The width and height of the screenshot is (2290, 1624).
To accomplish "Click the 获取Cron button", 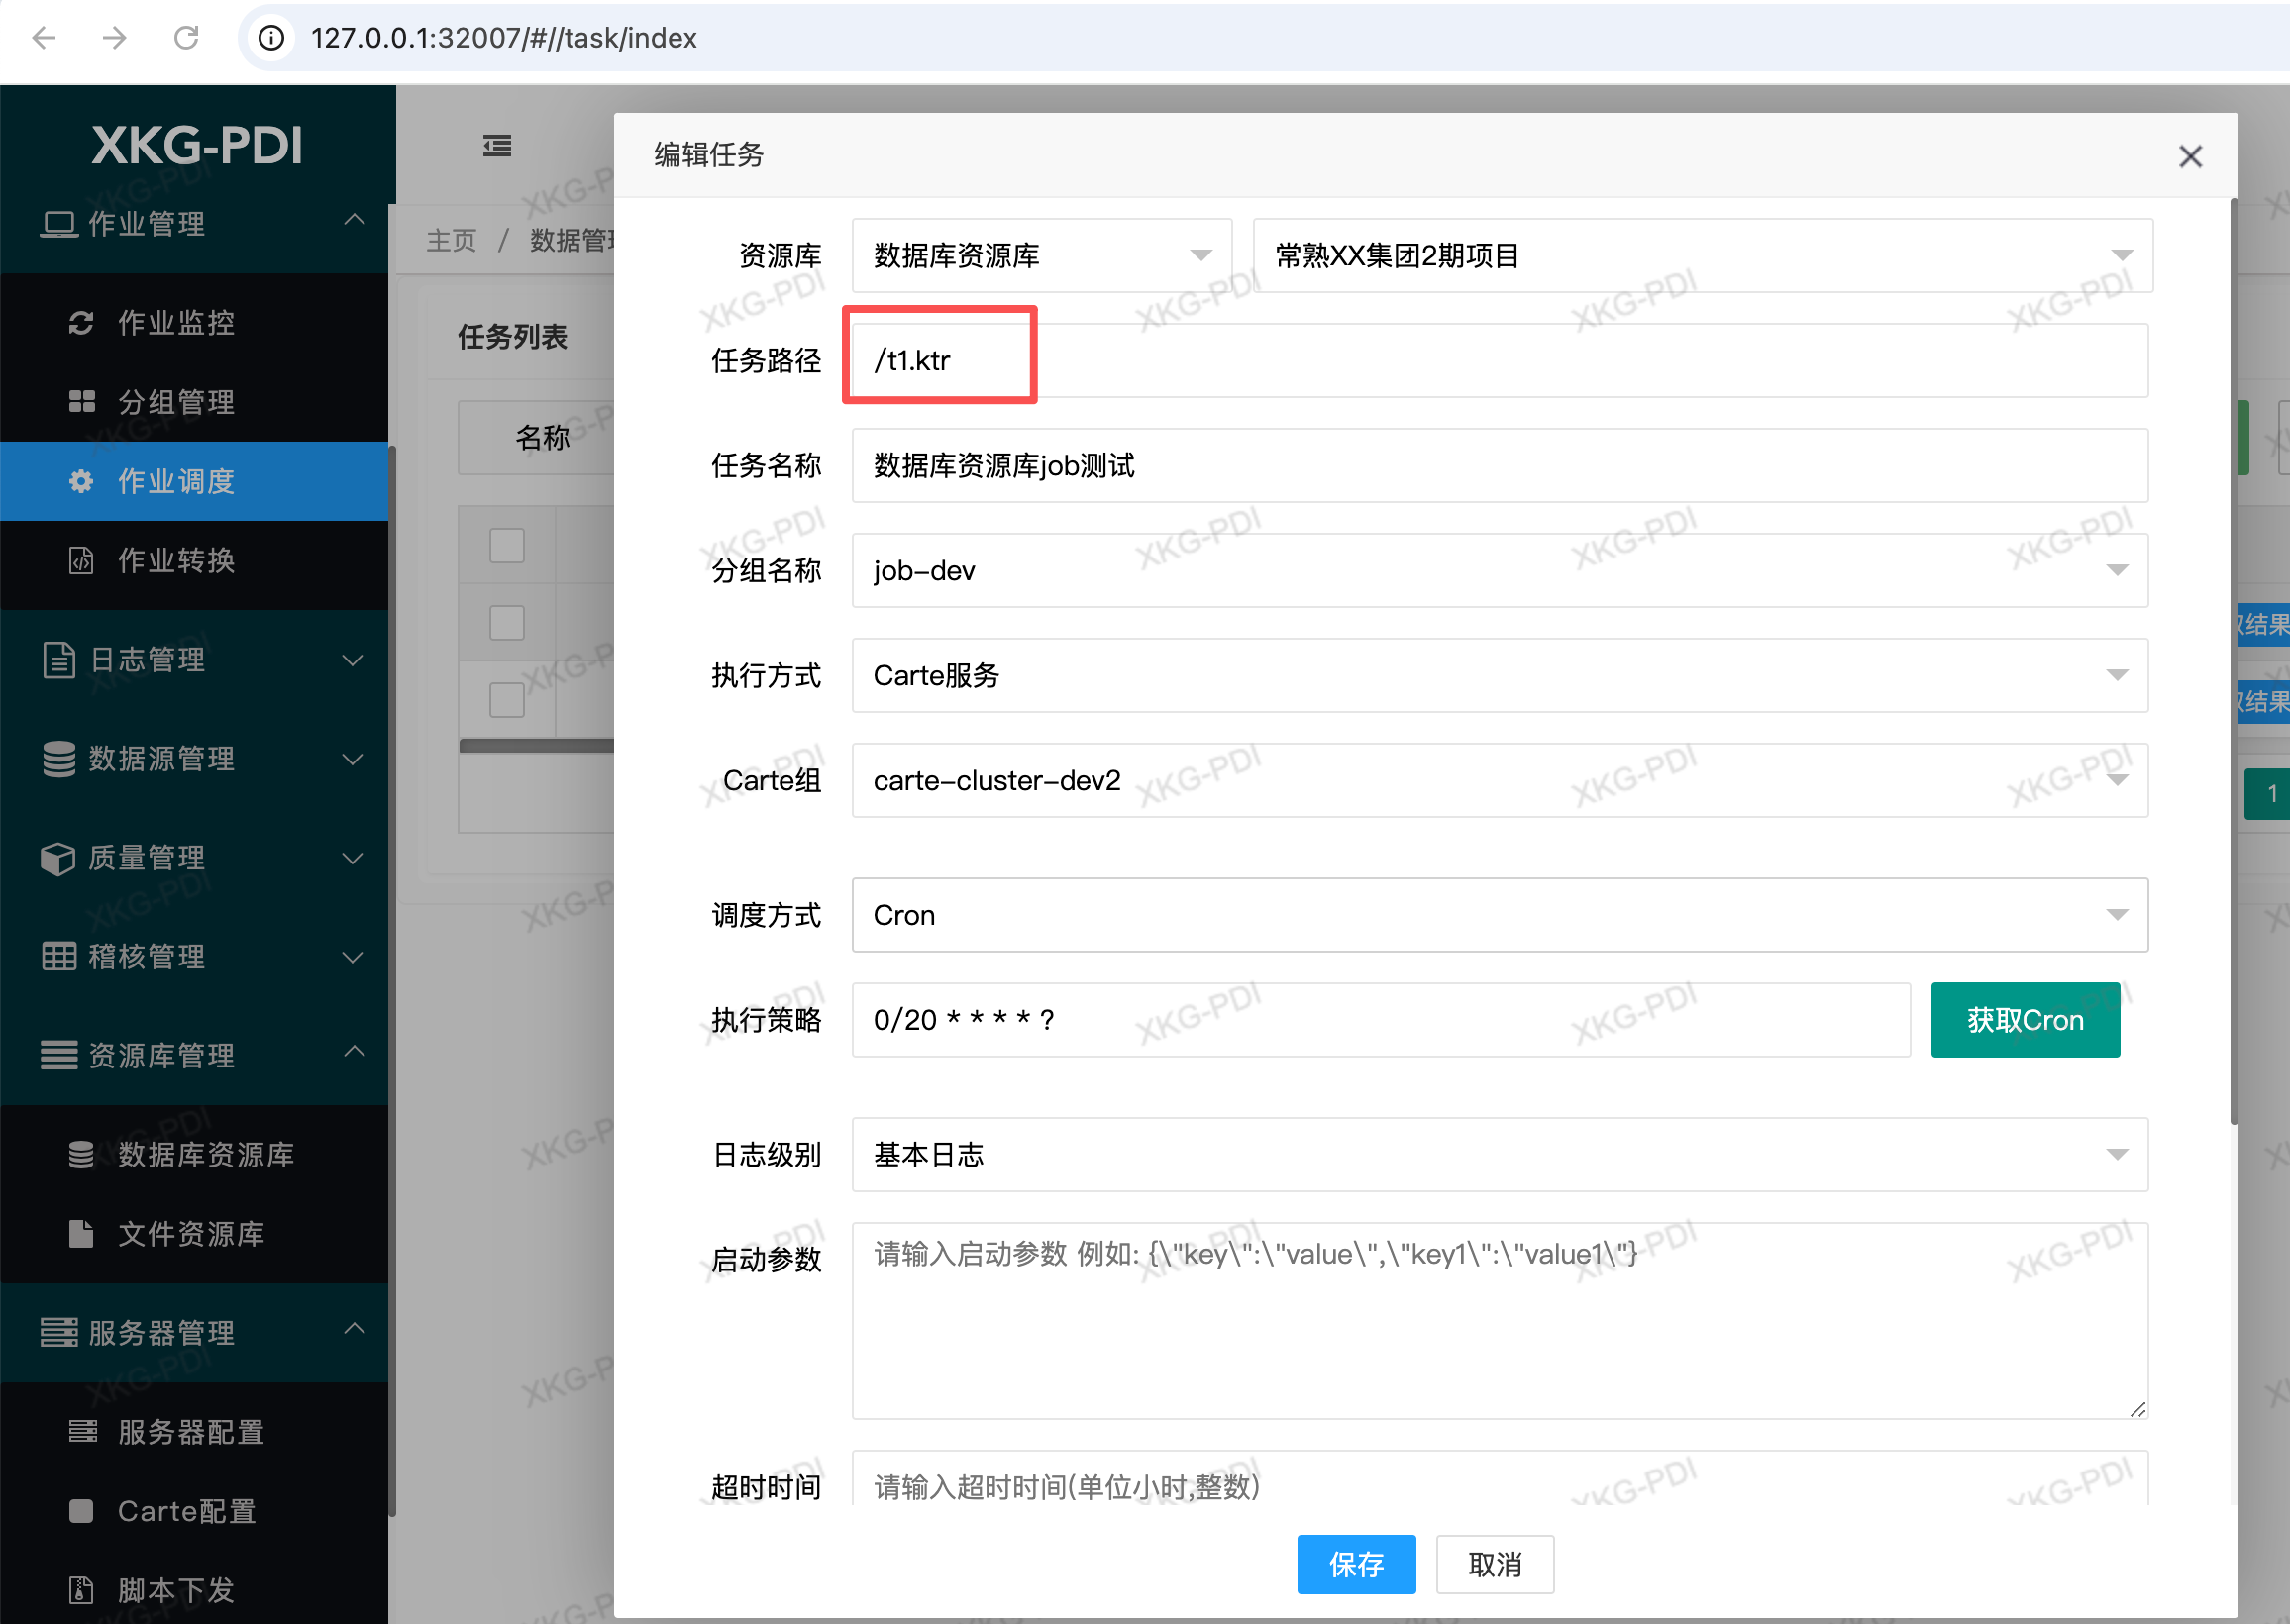I will pos(2024,1019).
